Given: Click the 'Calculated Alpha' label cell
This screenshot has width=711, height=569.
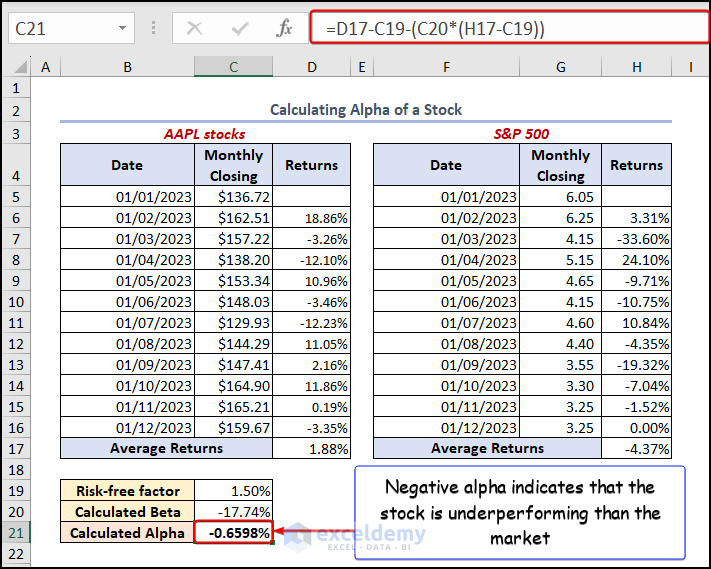Looking at the screenshot, I should coord(127,533).
